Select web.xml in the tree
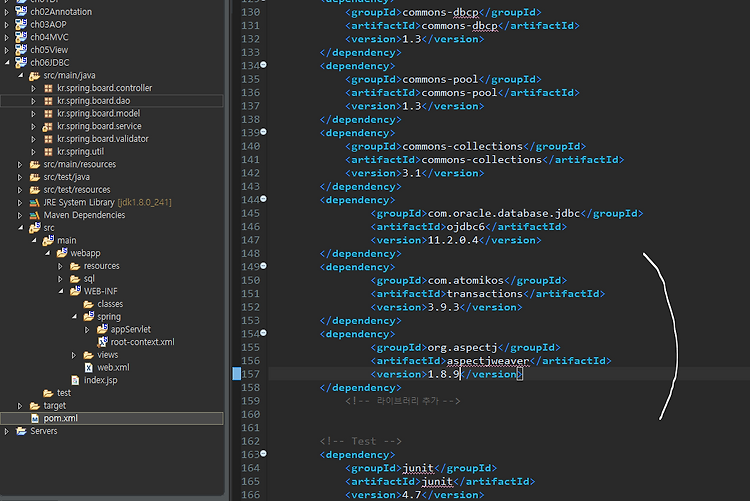 [113, 367]
